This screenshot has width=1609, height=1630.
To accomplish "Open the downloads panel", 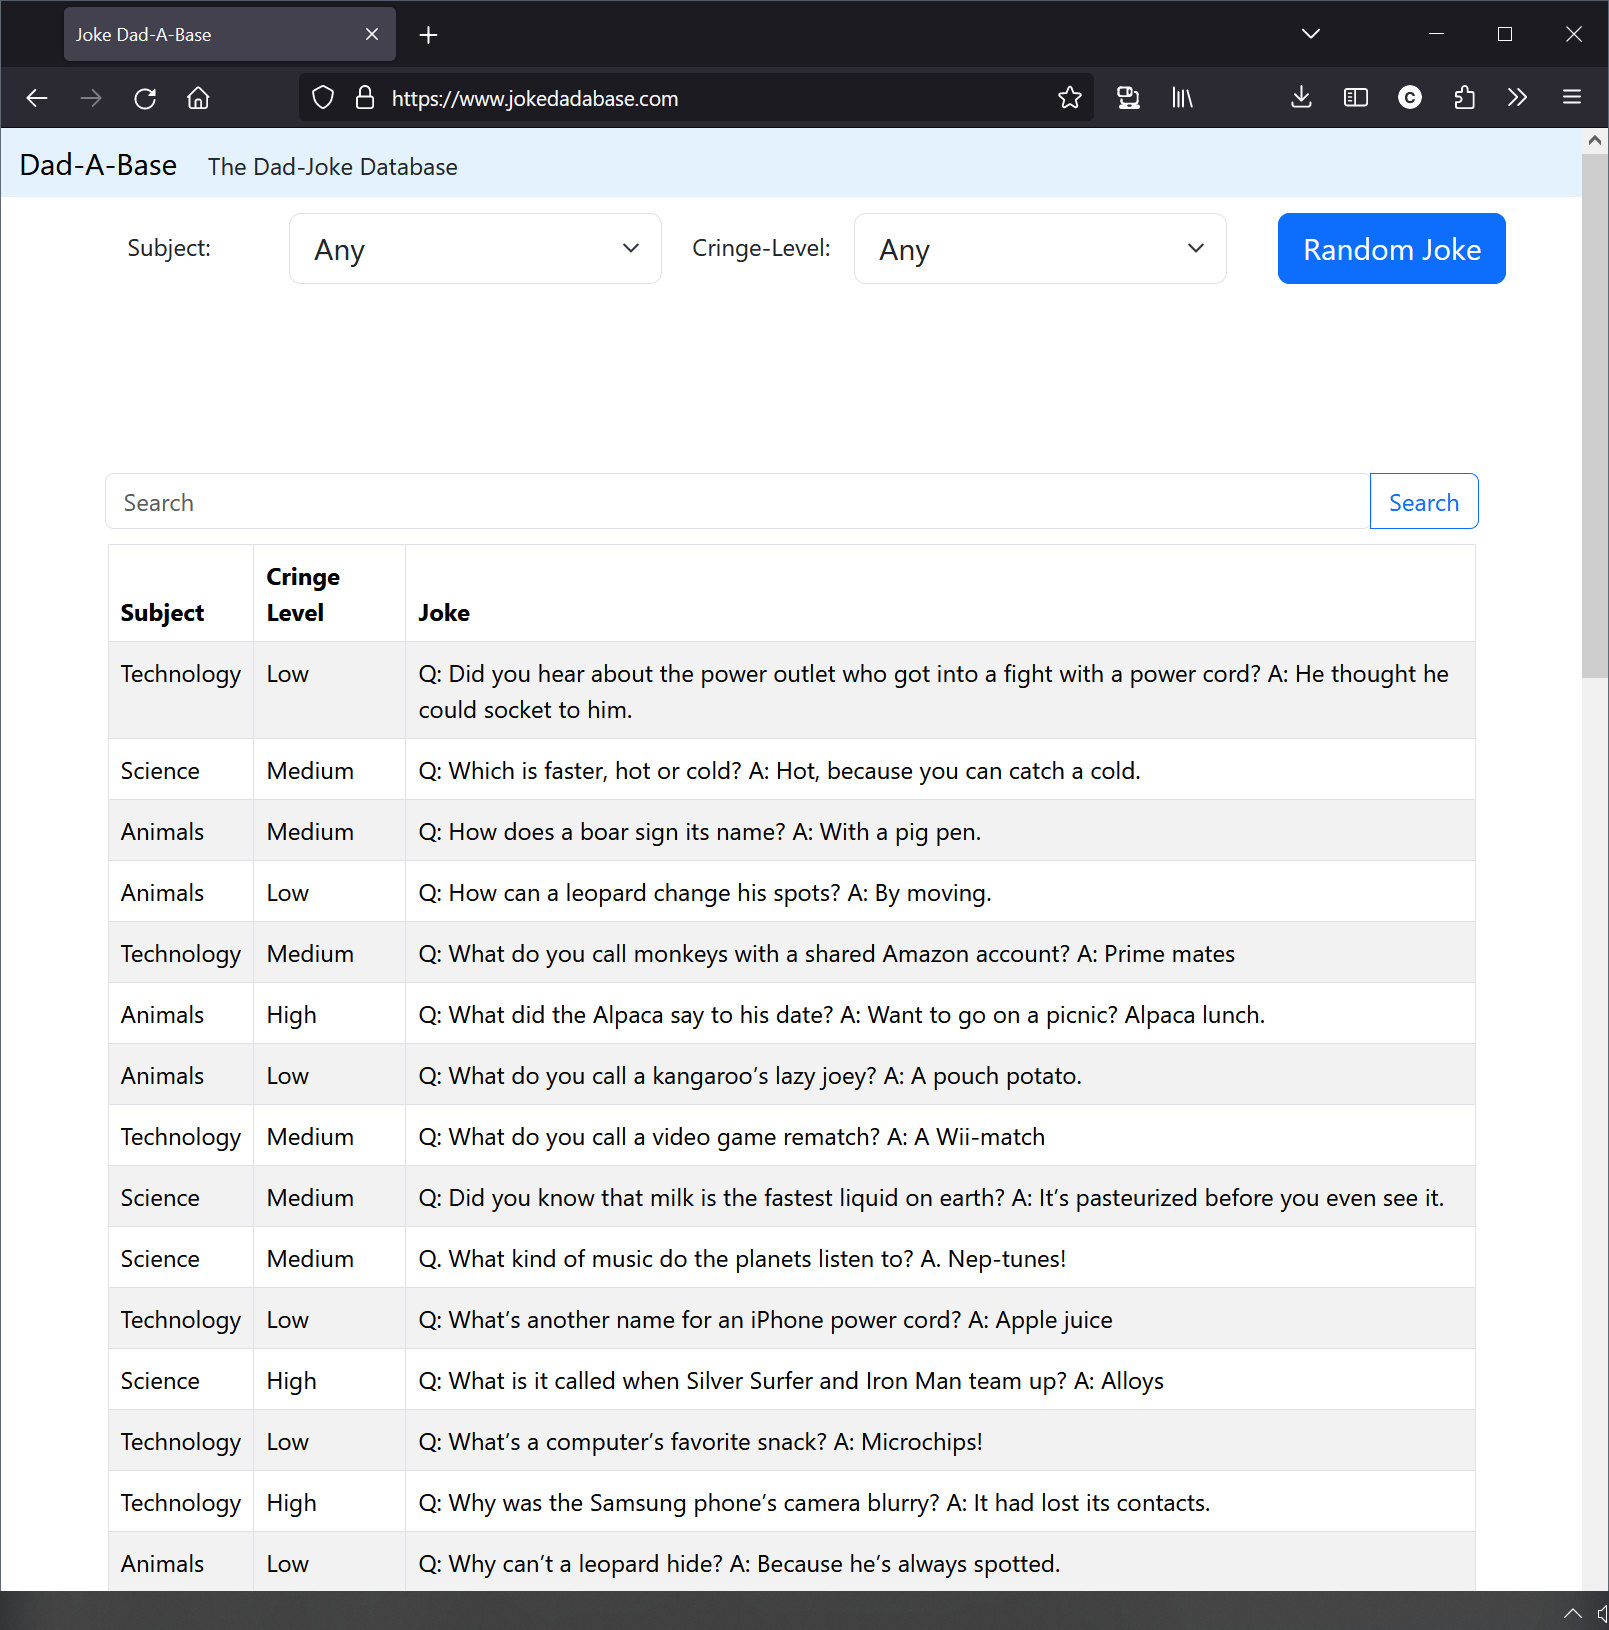I will point(1300,98).
